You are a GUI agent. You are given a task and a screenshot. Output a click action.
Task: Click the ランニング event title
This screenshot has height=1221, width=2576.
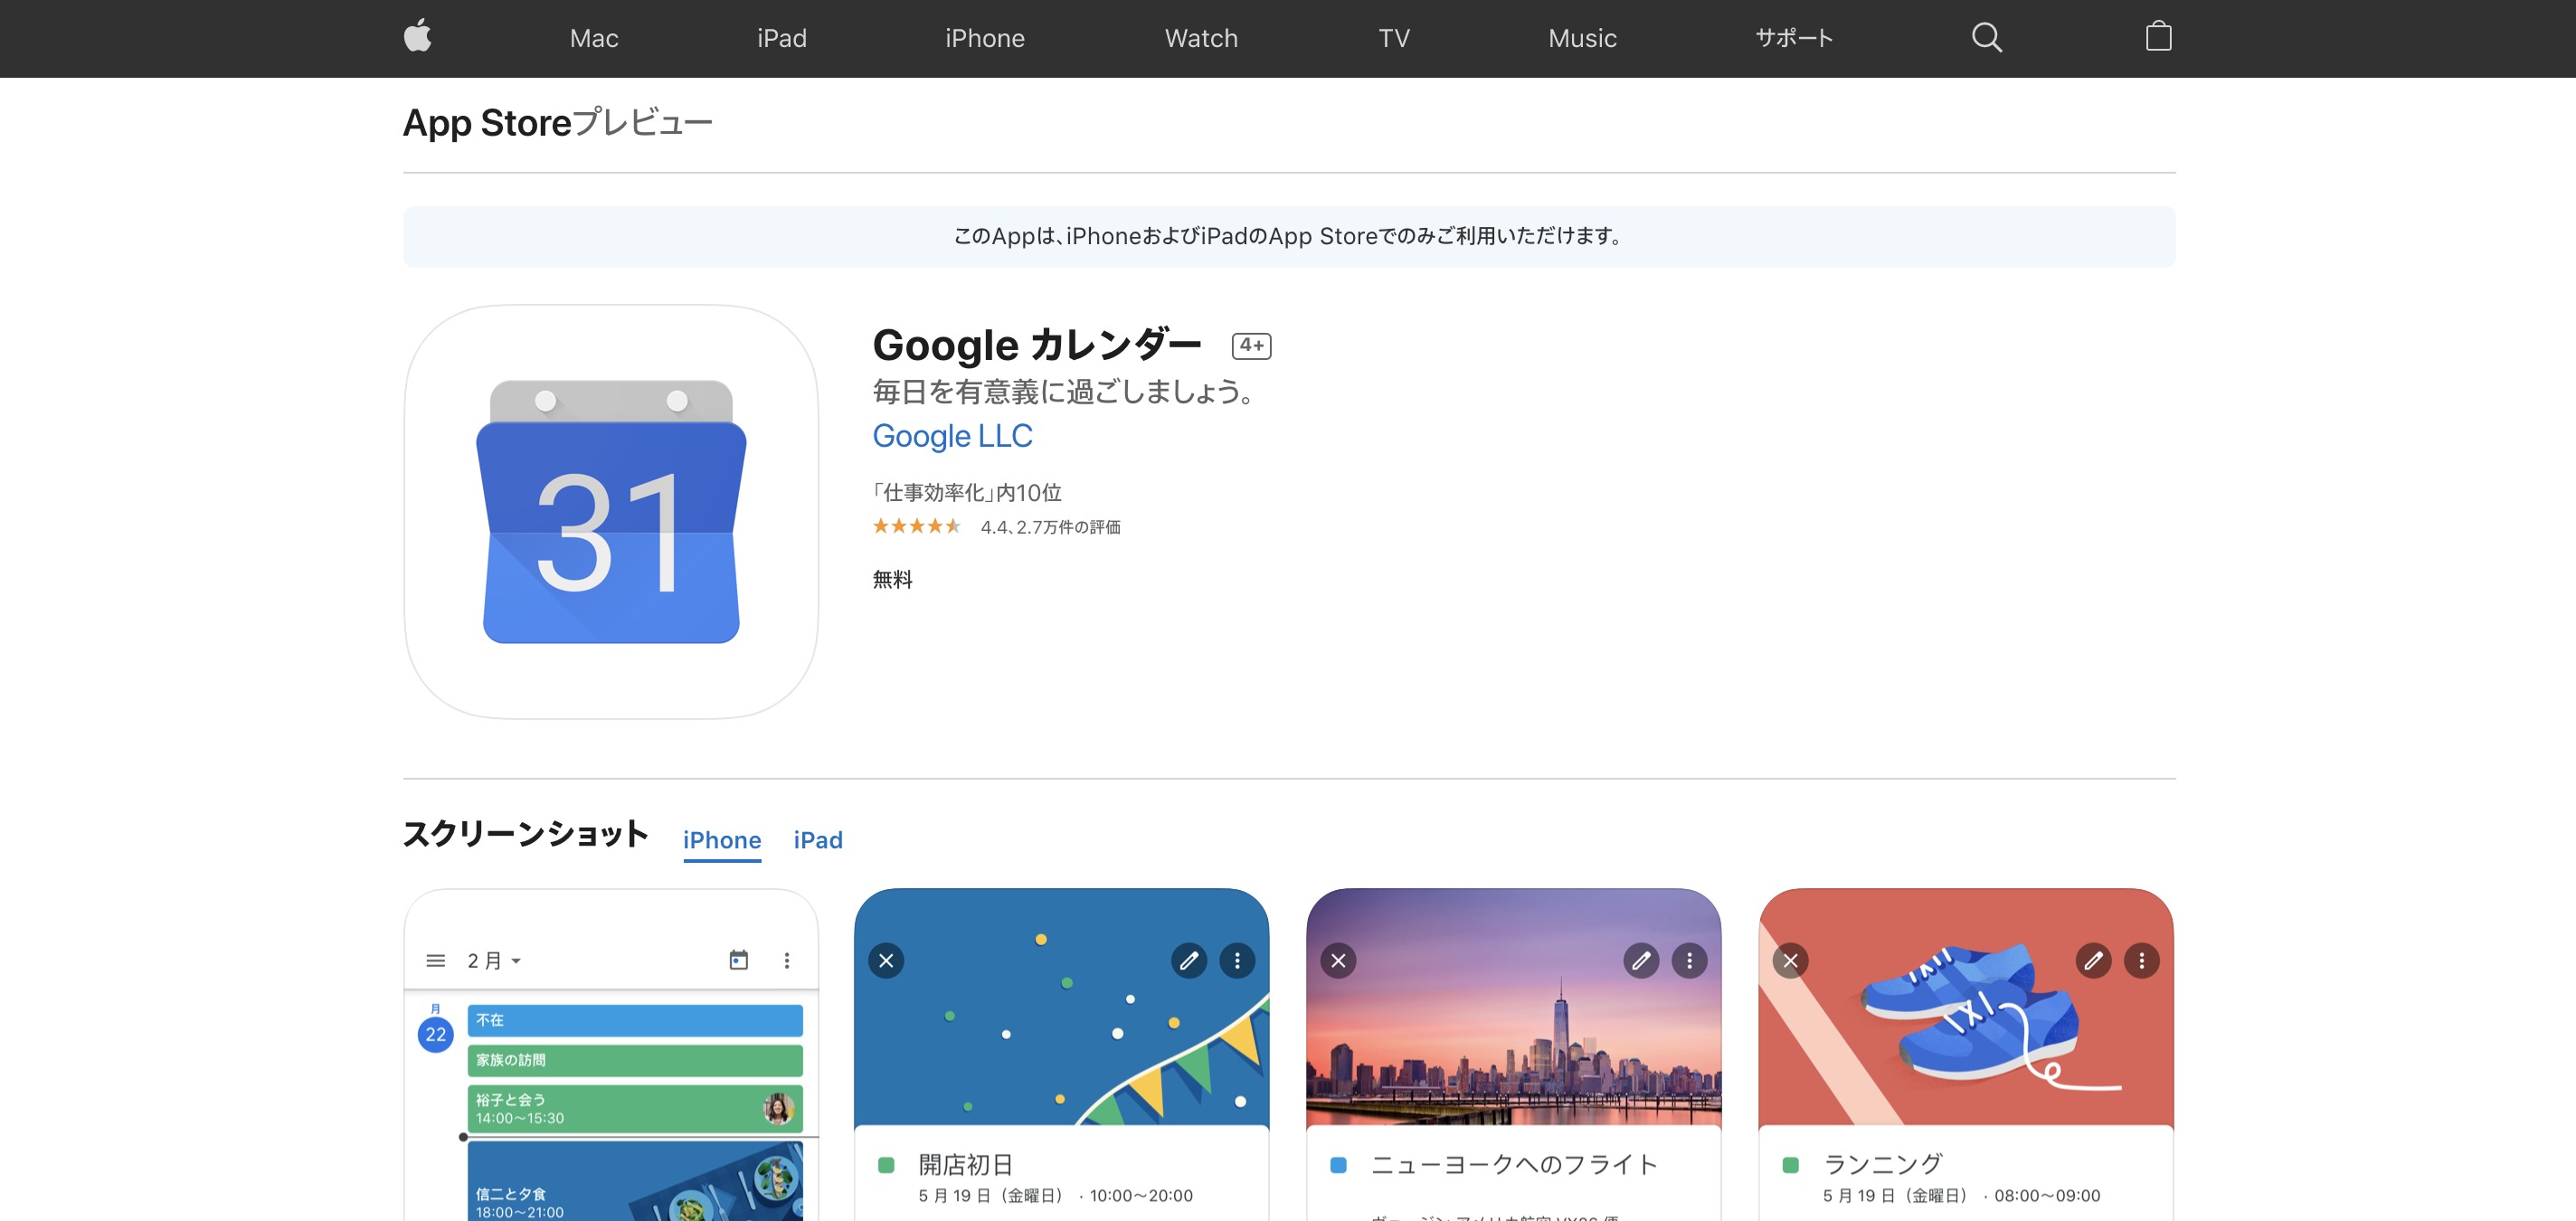[1882, 1165]
